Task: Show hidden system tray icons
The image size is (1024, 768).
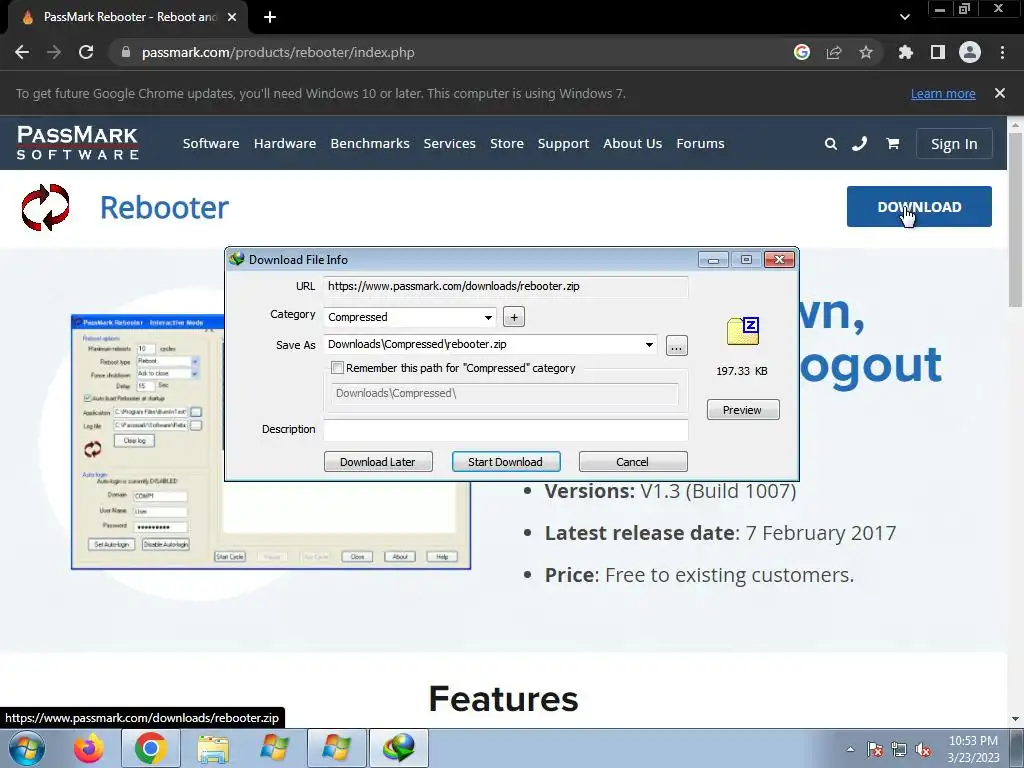Action: (850, 749)
